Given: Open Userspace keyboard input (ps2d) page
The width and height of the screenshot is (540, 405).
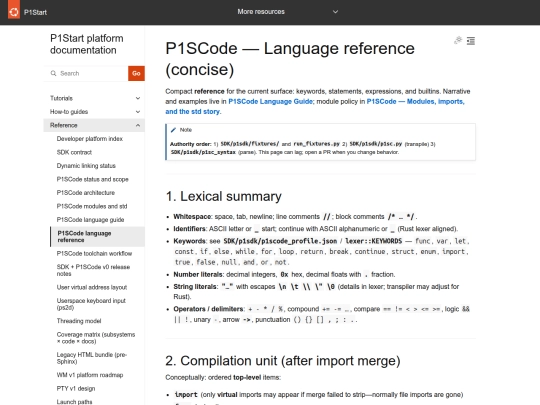Looking at the screenshot, I should pyautogui.click(x=91, y=304).
